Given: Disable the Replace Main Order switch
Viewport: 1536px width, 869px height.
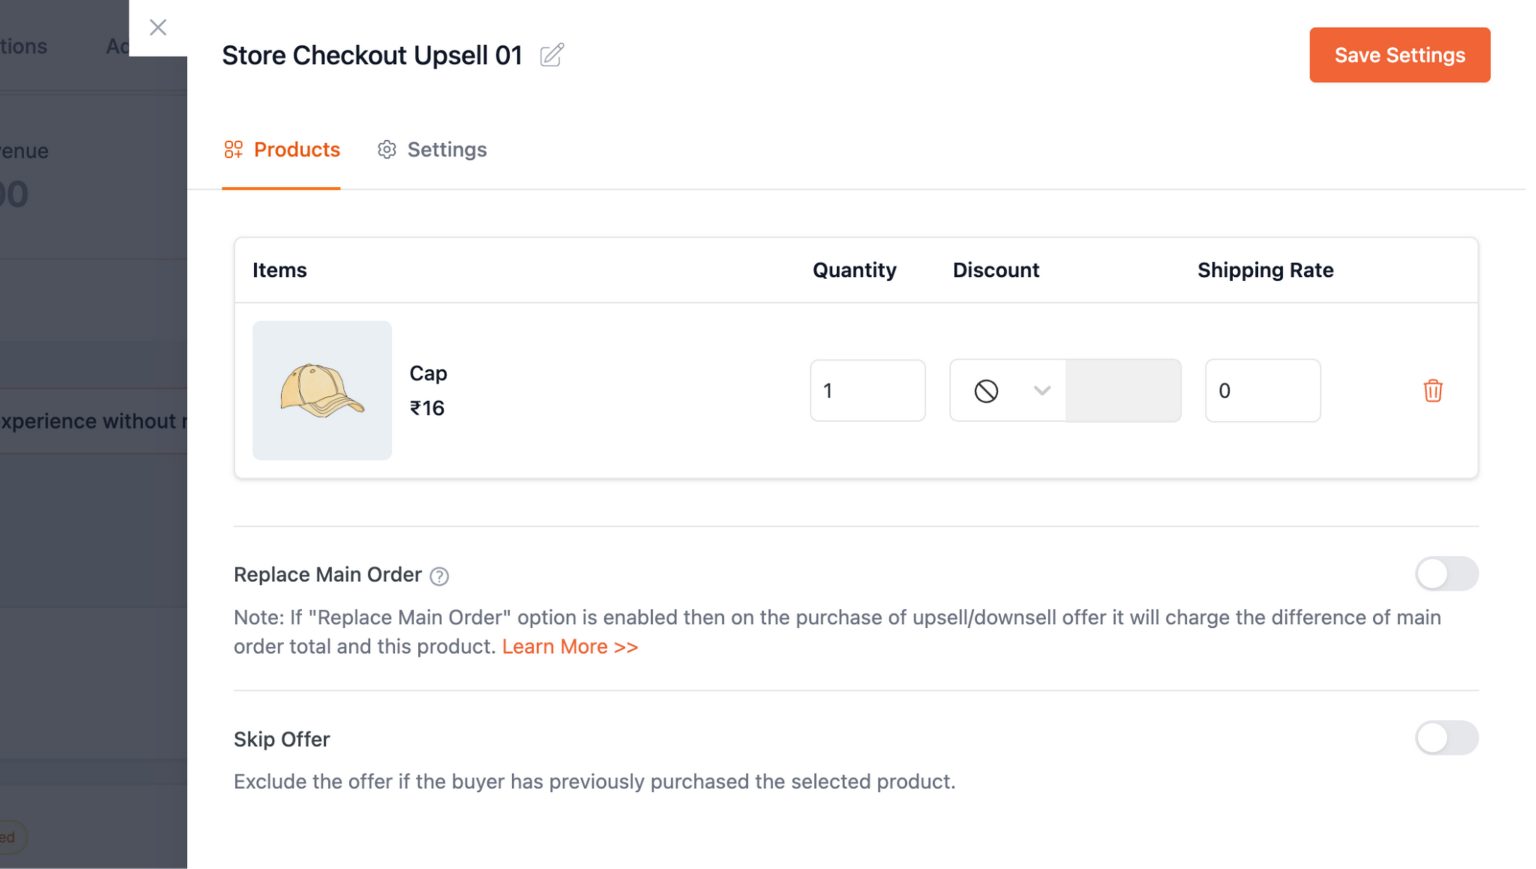Looking at the screenshot, I should (1446, 574).
